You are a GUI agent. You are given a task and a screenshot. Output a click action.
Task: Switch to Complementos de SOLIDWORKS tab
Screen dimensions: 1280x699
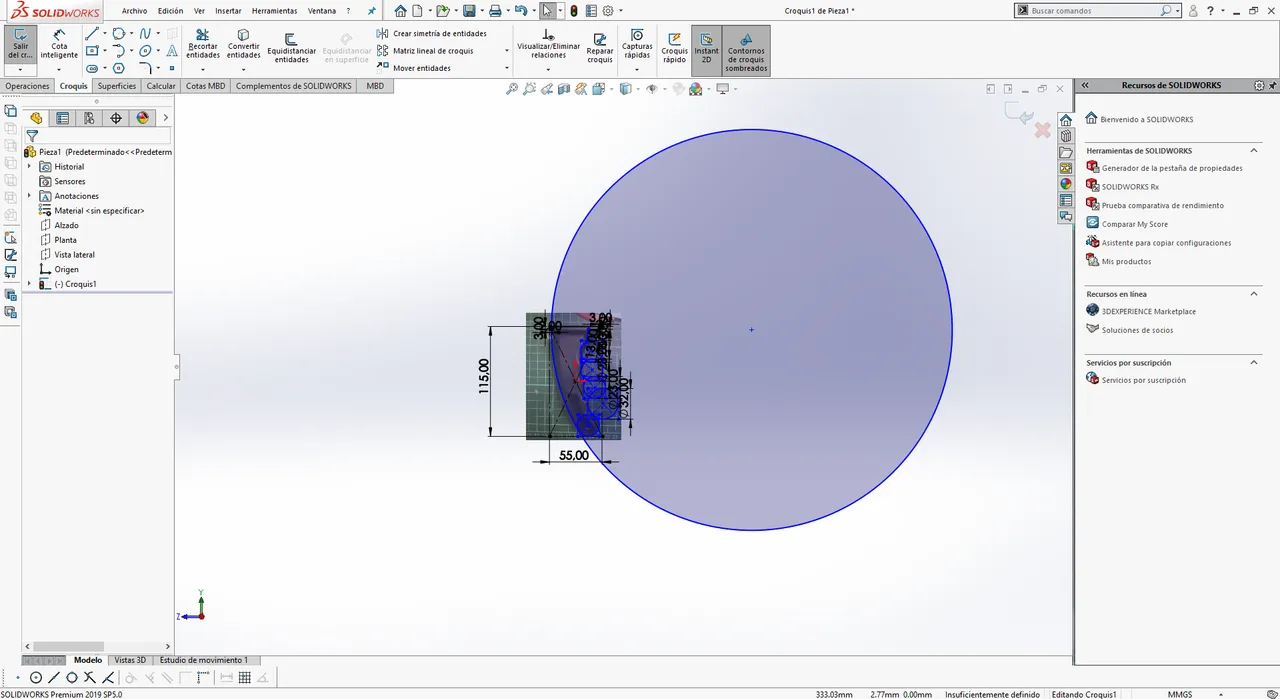pyautogui.click(x=294, y=86)
